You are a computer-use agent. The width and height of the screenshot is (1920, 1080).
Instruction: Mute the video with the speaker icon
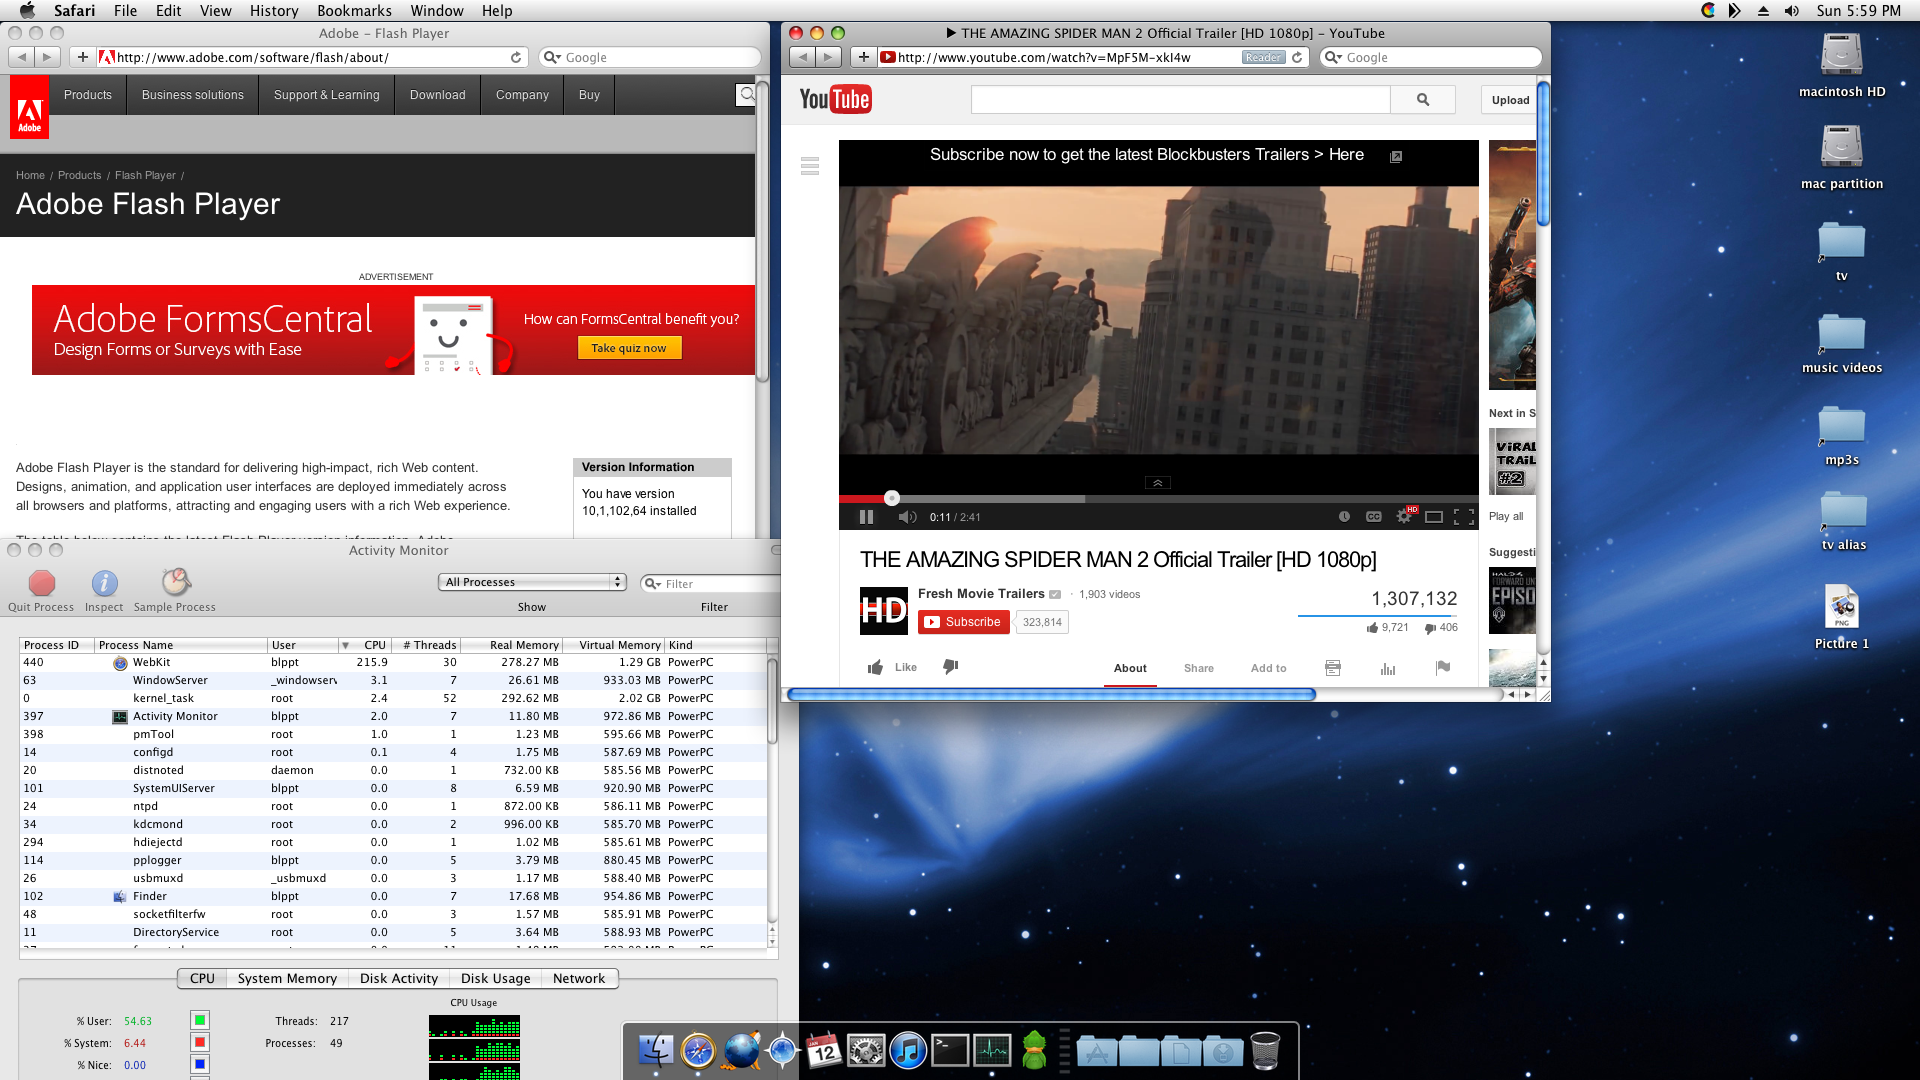coord(906,517)
